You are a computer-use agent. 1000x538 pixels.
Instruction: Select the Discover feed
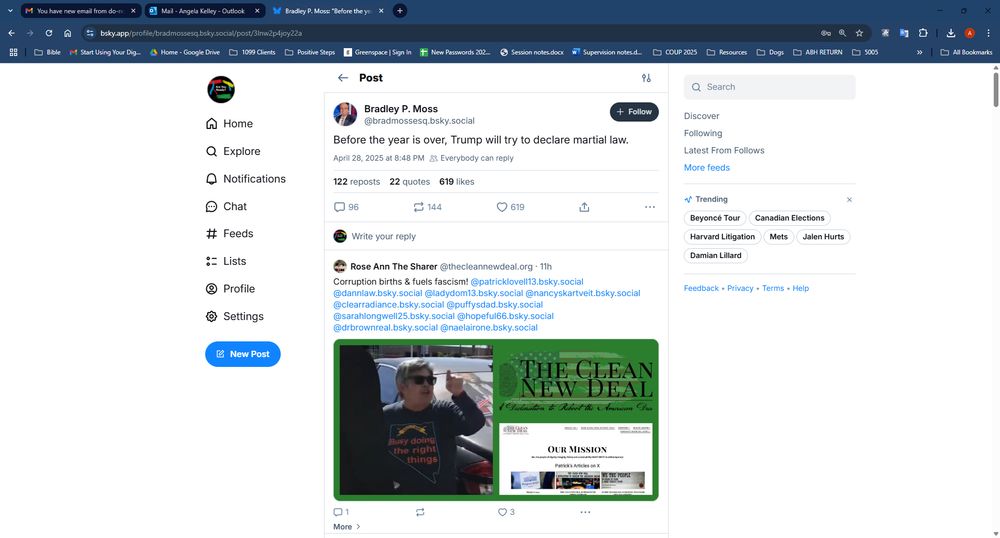click(x=702, y=116)
